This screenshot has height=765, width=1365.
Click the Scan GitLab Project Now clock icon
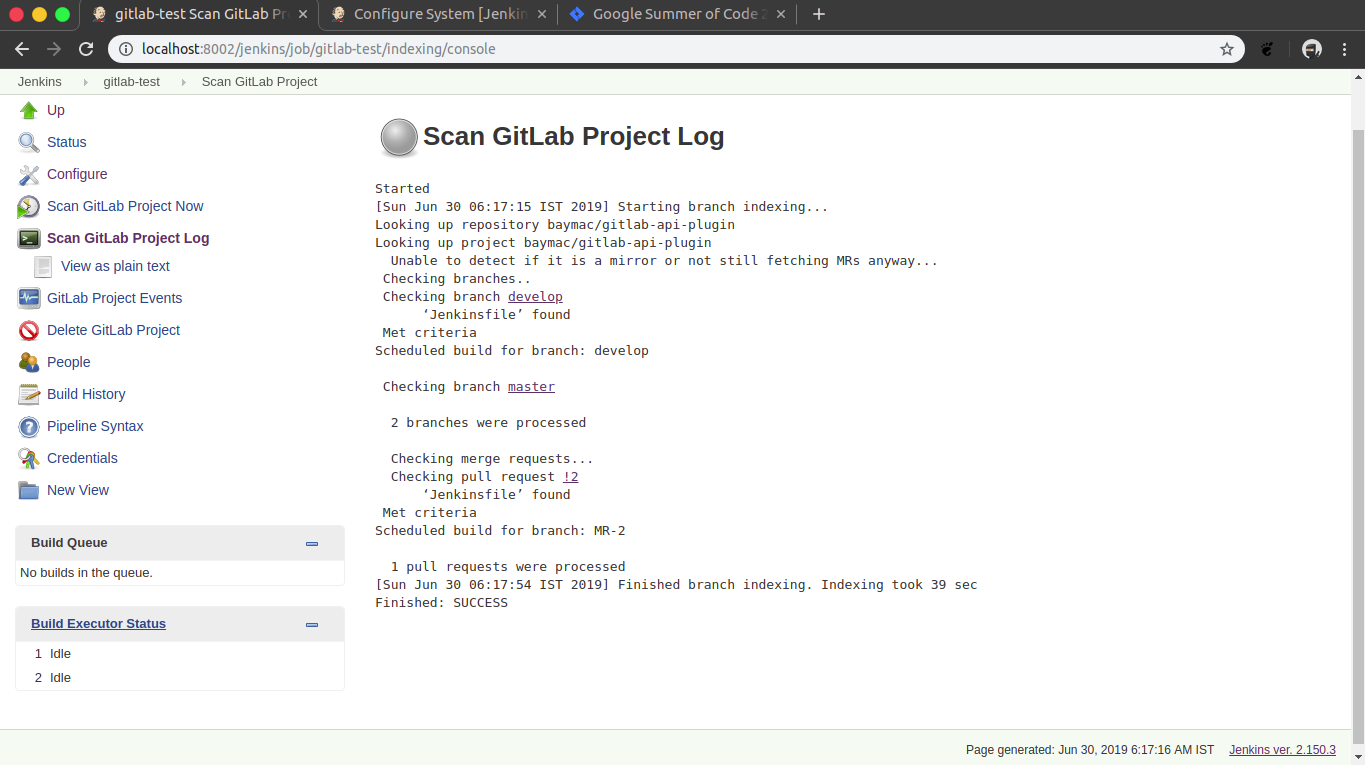[29, 206]
